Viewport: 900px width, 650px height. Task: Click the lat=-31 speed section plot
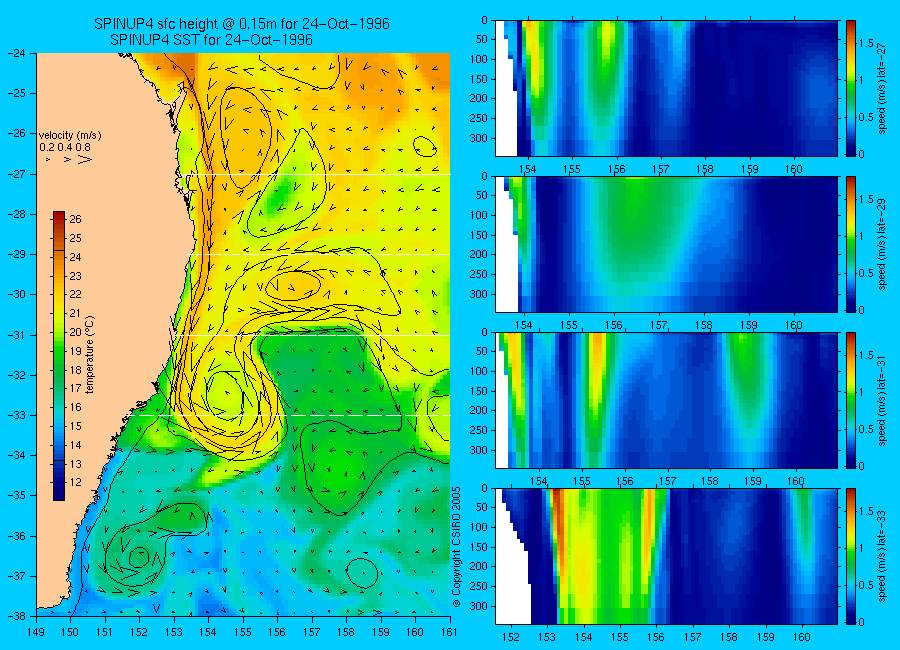tap(666, 400)
